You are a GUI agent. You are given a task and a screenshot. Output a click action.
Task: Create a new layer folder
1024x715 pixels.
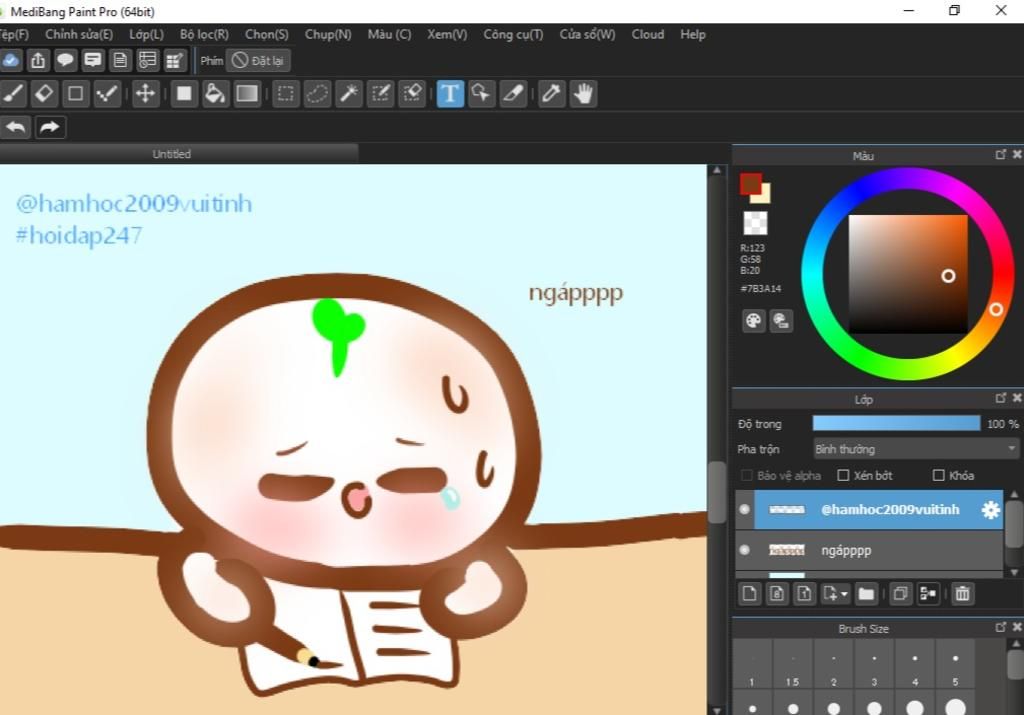[866, 594]
